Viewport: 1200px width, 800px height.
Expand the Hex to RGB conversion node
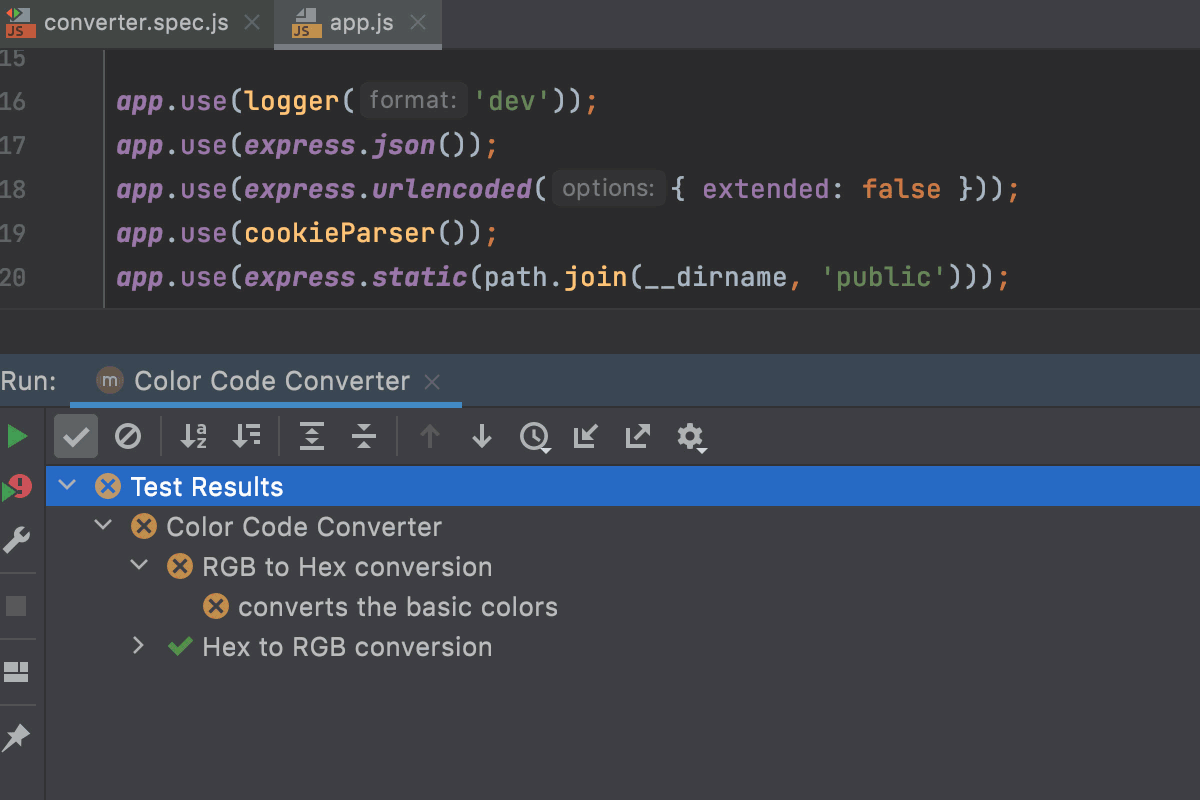[x=139, y=646]
